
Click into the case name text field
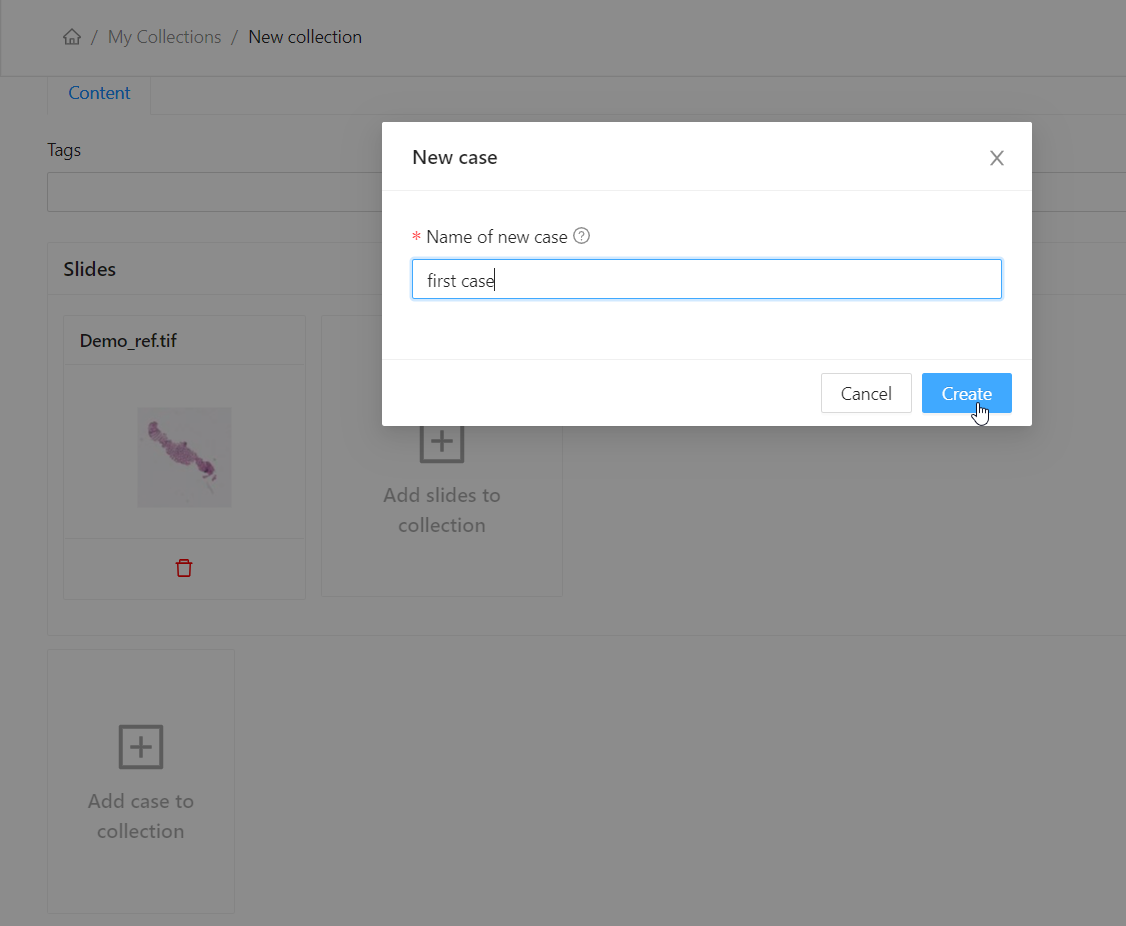coord(706,280)
